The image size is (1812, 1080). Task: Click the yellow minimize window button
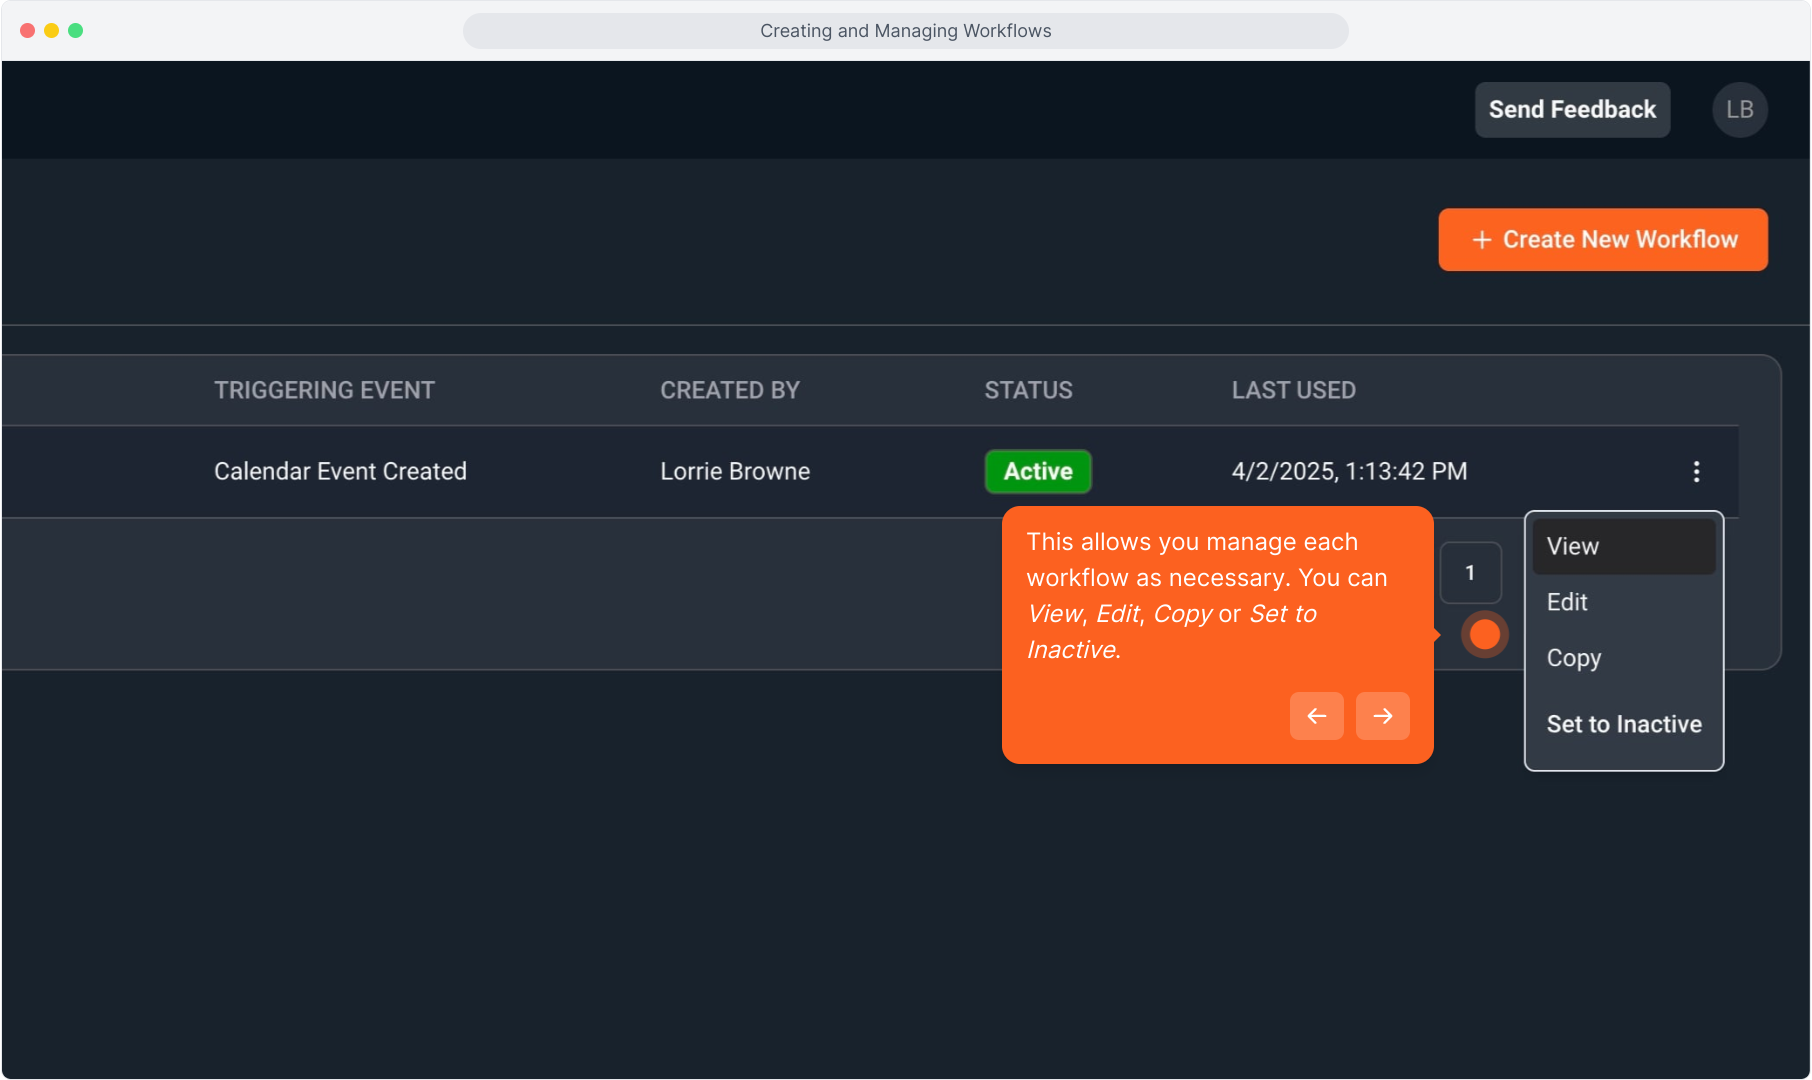pyautogui.click(x=52, y=31)
